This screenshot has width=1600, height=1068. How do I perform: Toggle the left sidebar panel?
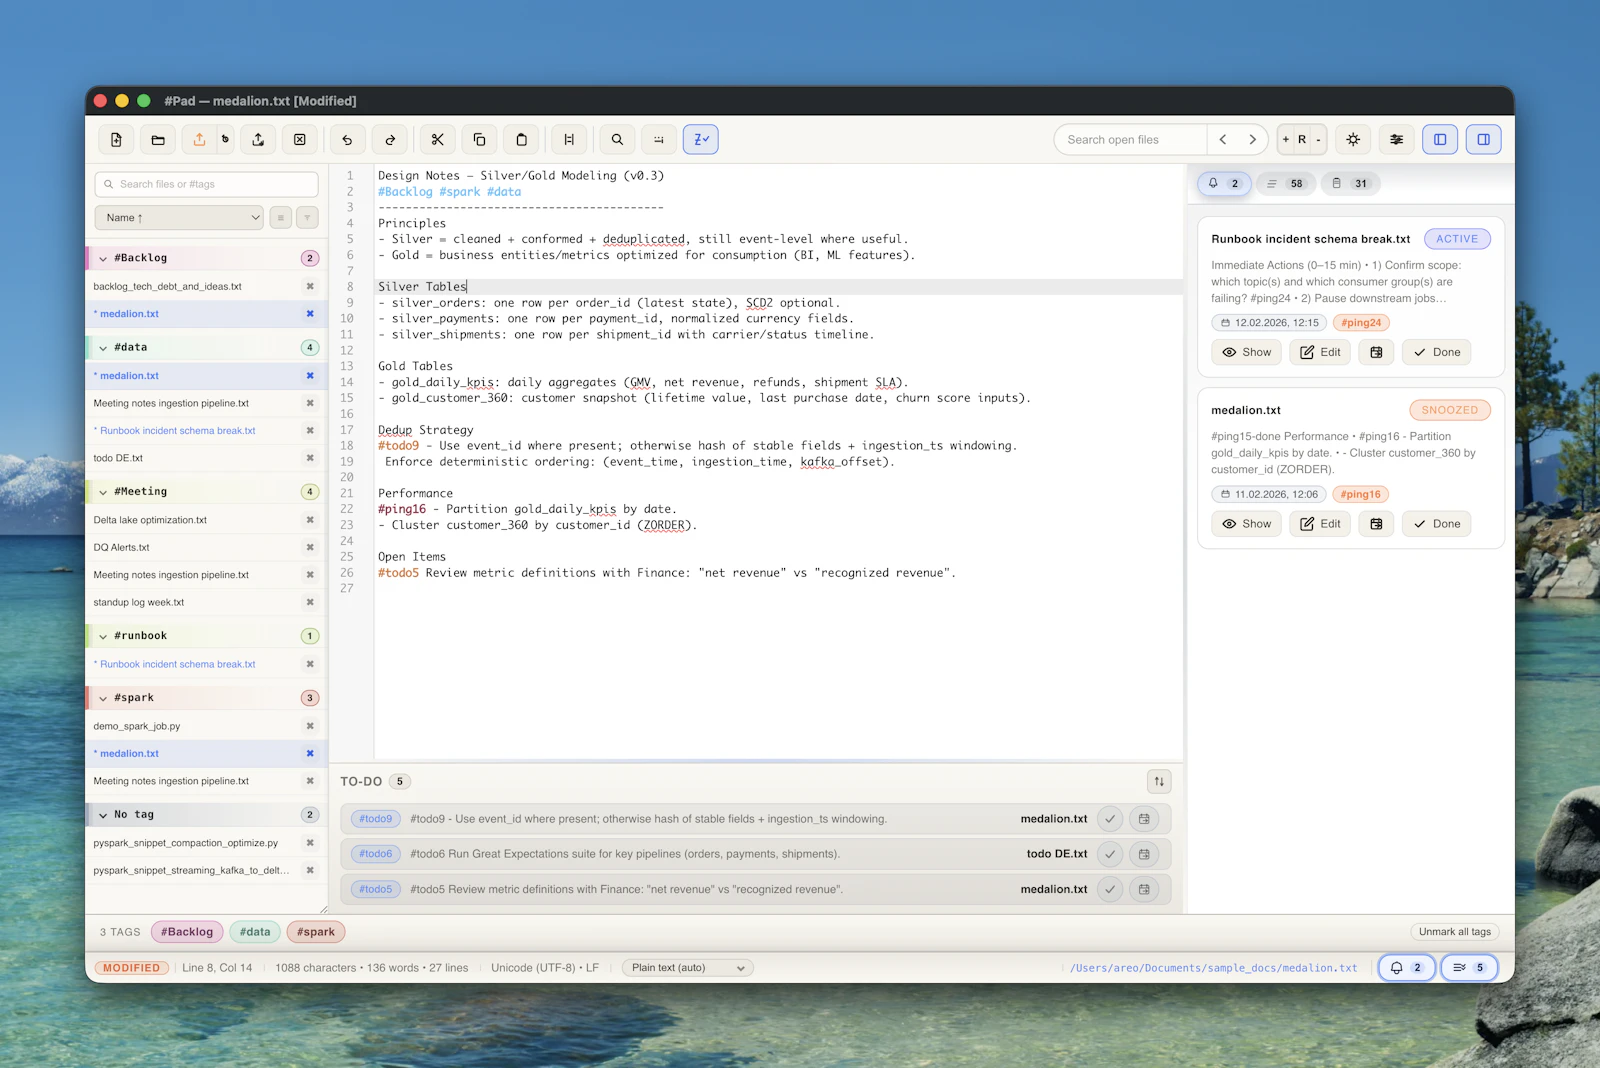point(1440,140)
